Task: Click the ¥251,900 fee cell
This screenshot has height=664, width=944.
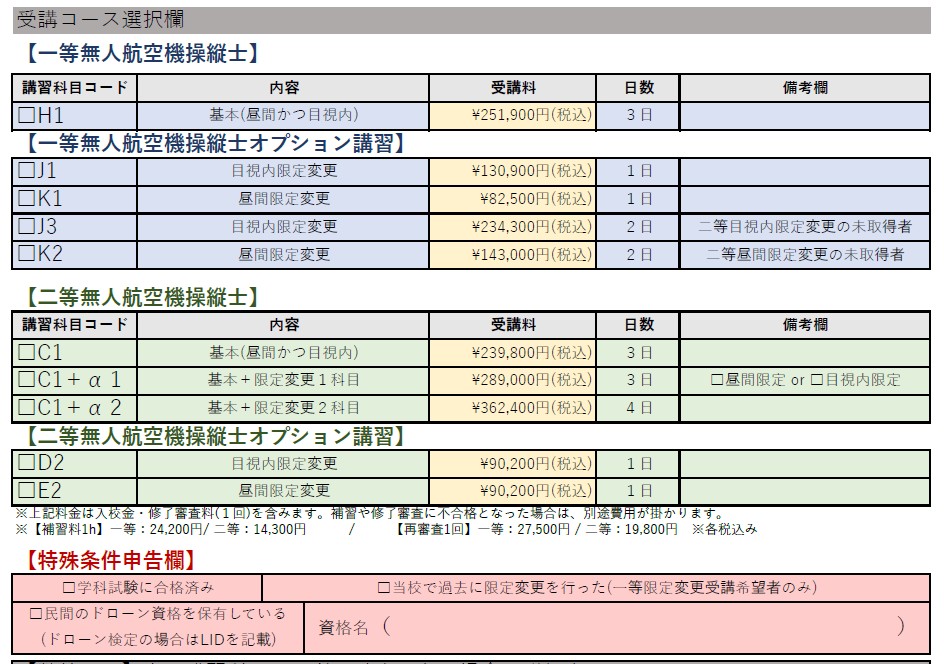Action: point(512,116)
